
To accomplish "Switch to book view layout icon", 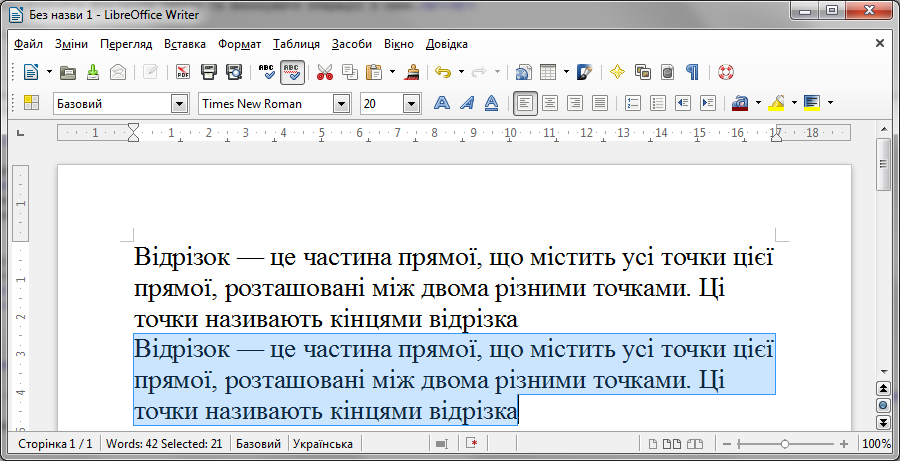I will pyautogui.click(x=695, y=444).
